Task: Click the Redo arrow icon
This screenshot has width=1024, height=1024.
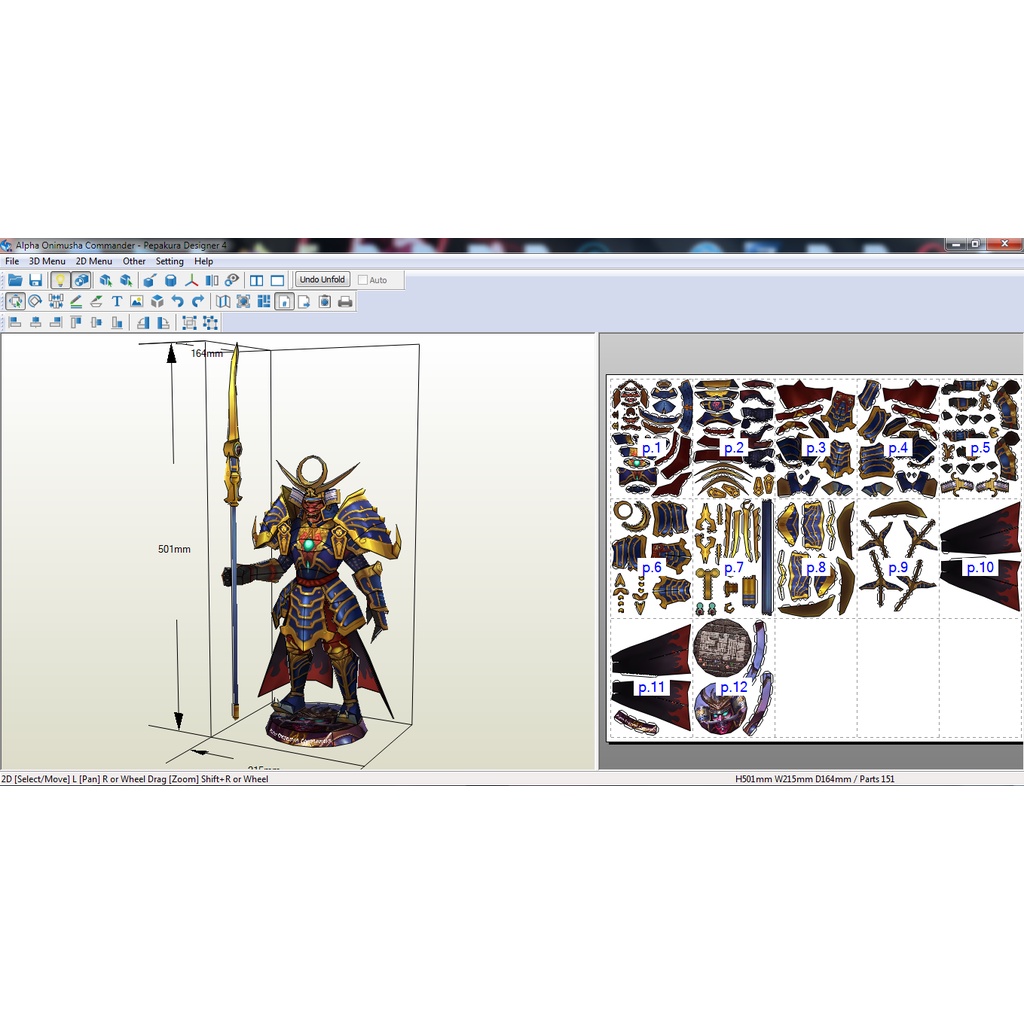Action: tap(198, 301)
